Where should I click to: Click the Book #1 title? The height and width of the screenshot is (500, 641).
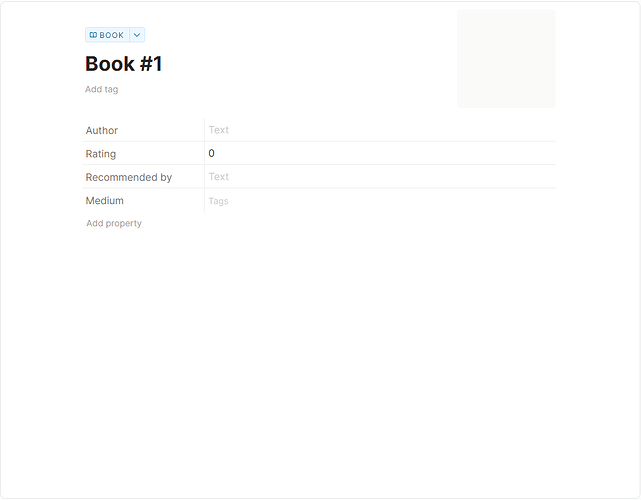click(x=123, y=64)
